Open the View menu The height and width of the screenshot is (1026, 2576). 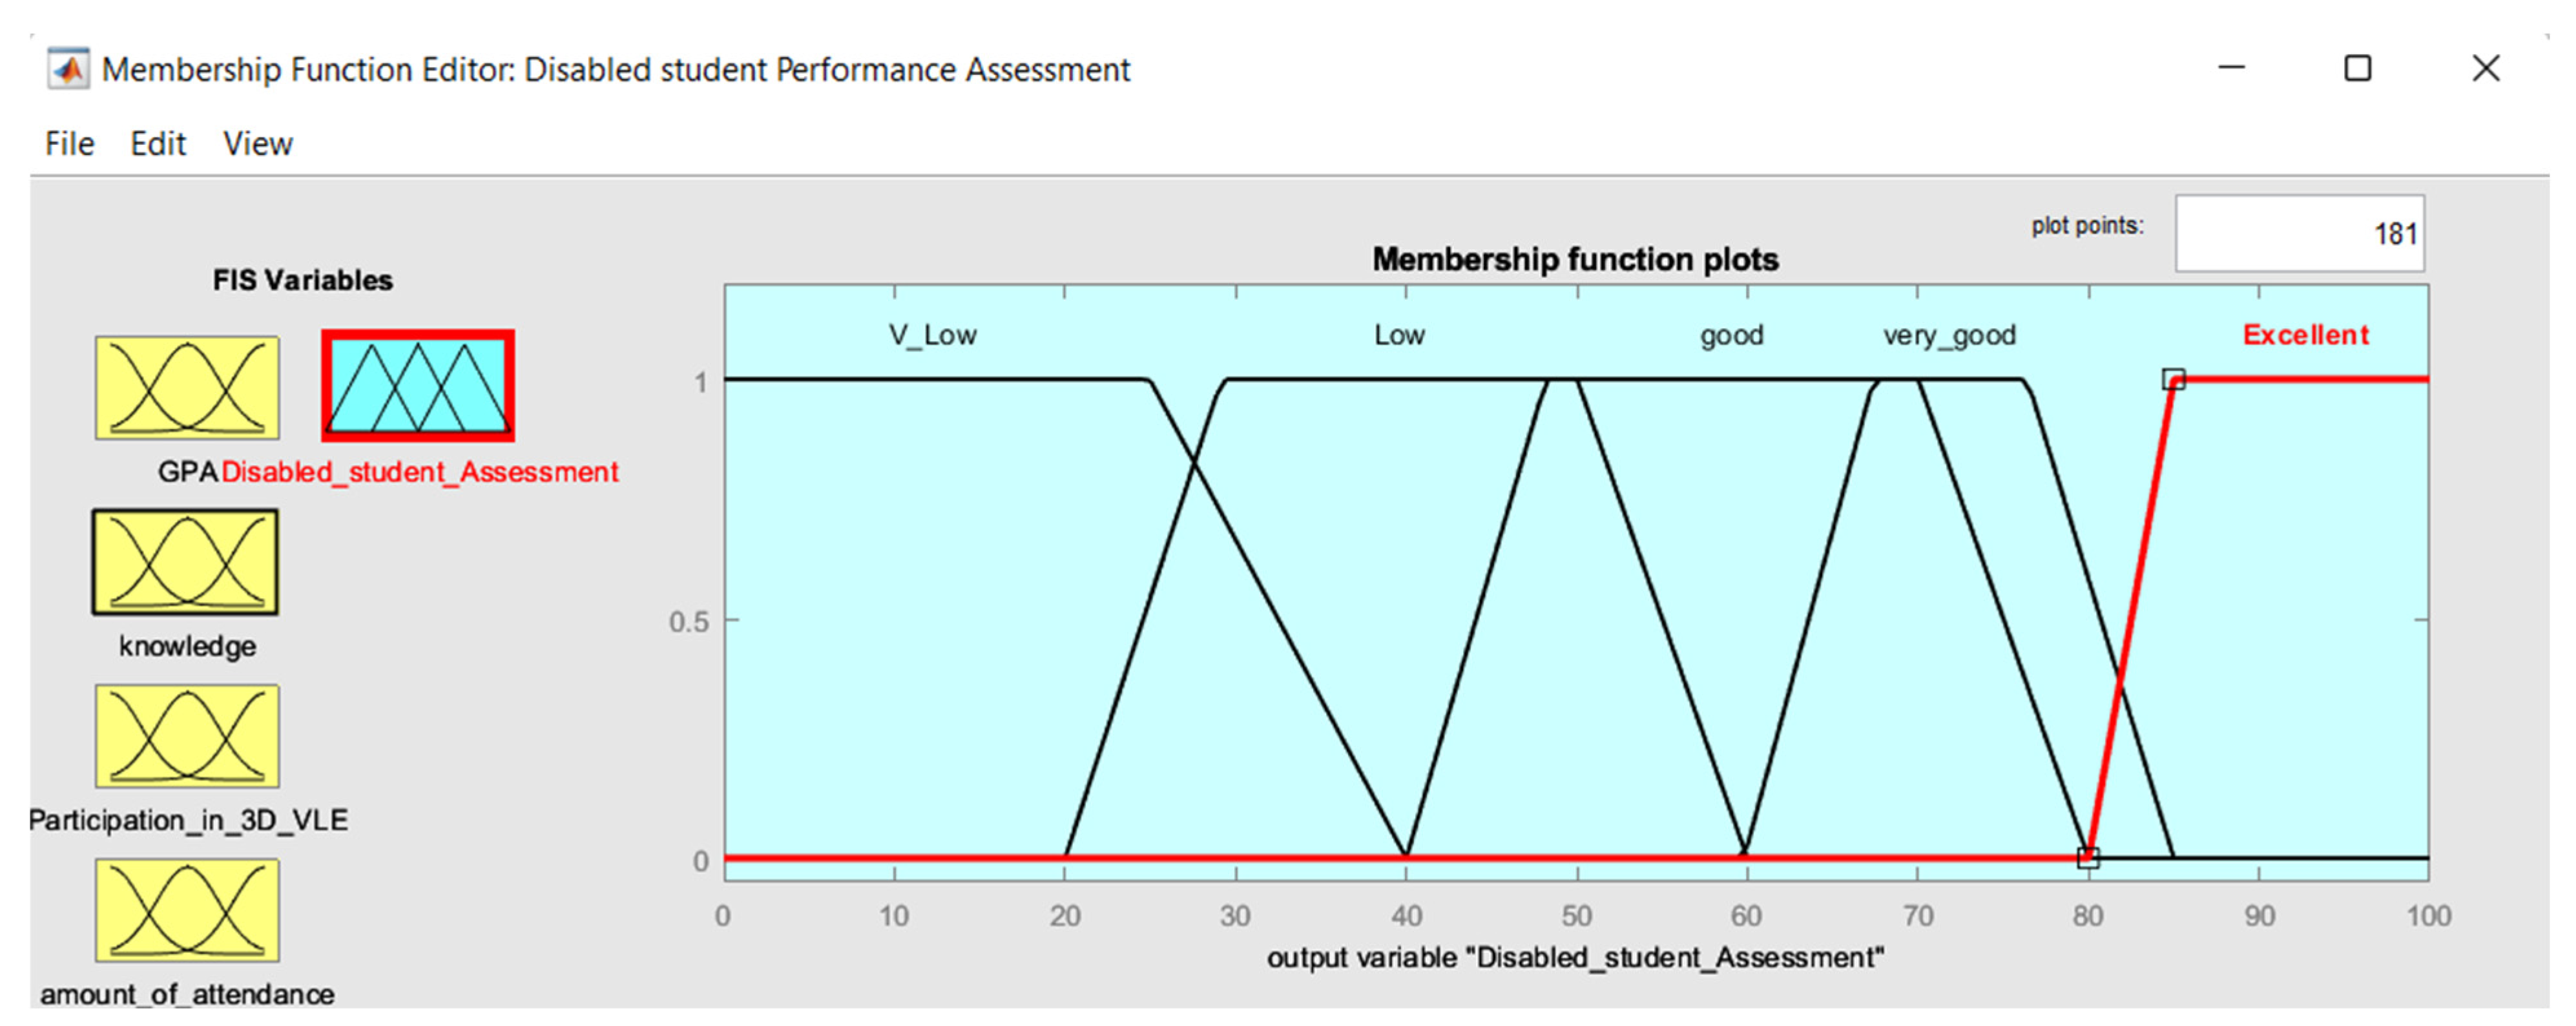(258, 144)
